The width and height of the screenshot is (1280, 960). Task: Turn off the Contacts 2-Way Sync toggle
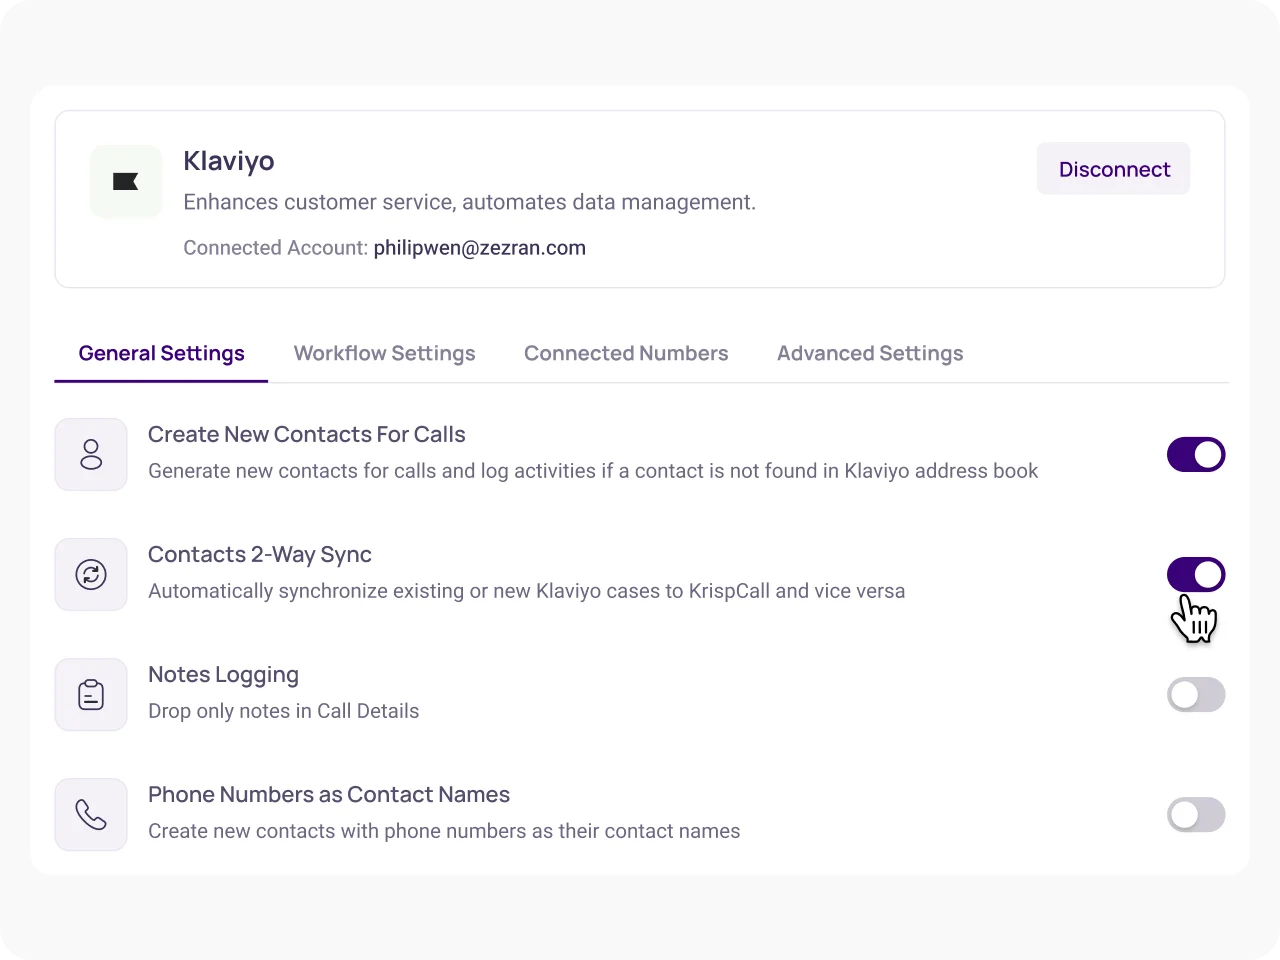coord(1196,575)
